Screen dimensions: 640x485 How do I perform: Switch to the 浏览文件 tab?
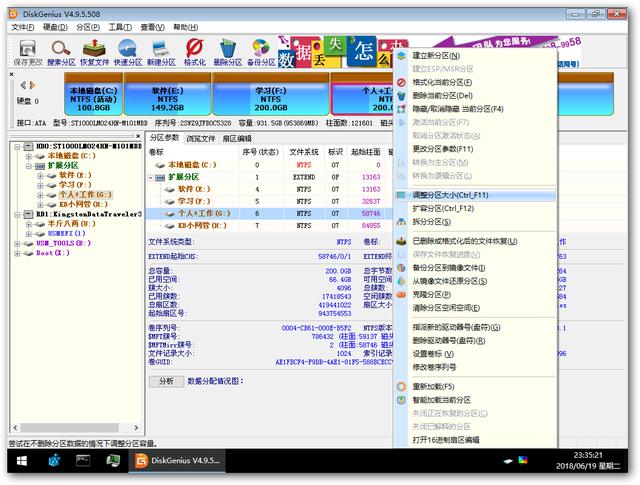click(201, 137)
